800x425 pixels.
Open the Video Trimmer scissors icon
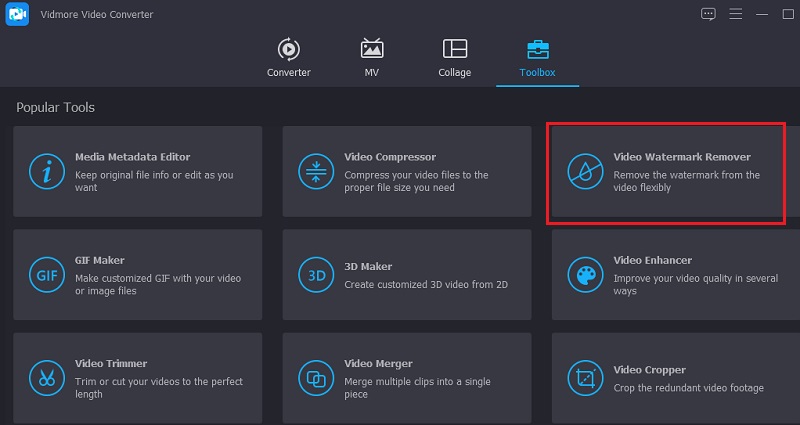[46, 379]
